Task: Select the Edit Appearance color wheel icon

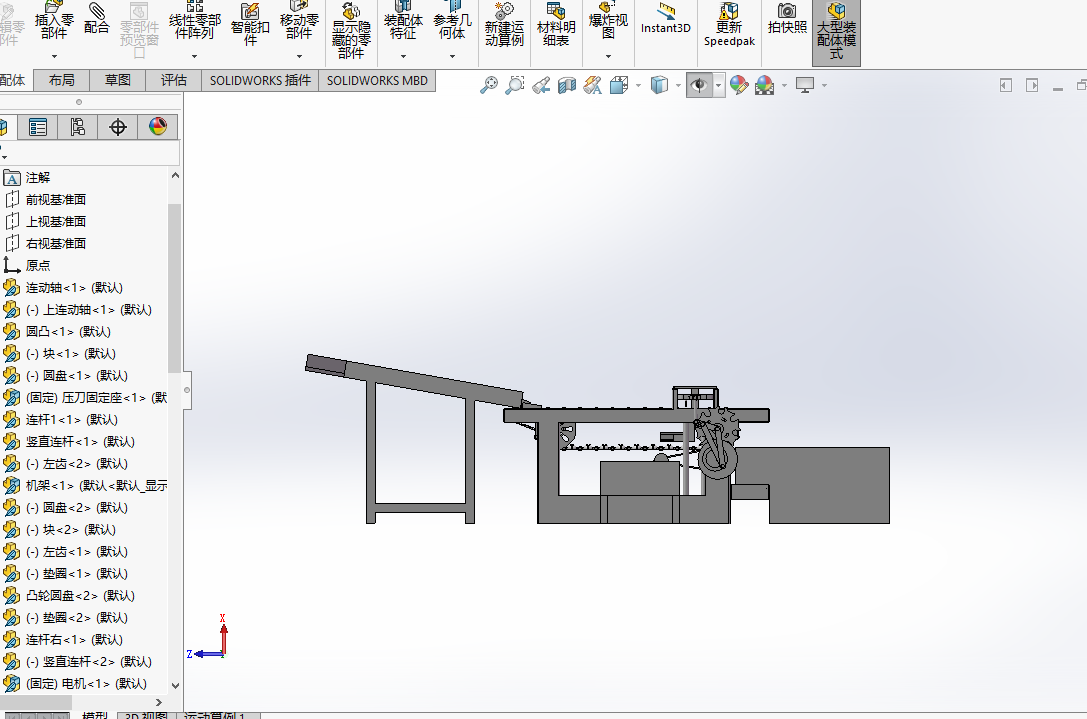Action: (x=739, y=86)
